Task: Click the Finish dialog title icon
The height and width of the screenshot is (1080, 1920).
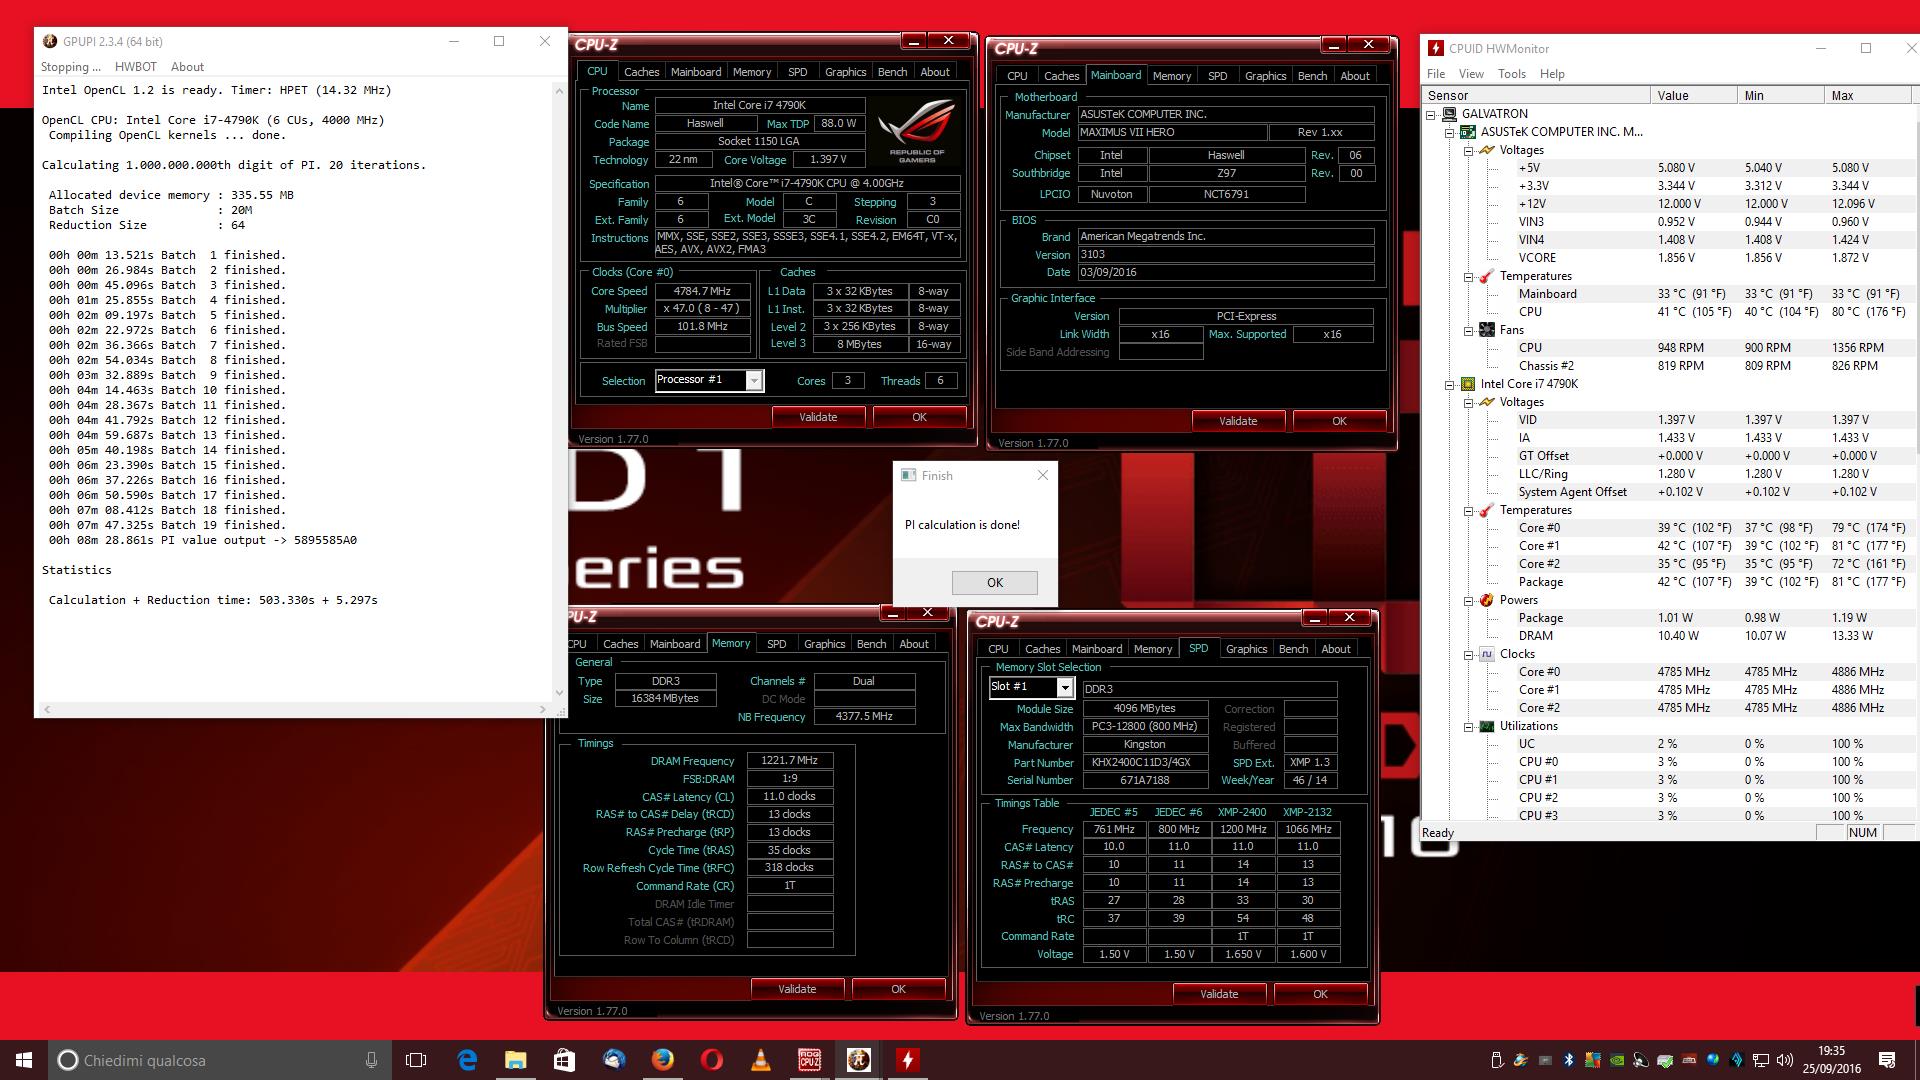Action: pos(909,475)
